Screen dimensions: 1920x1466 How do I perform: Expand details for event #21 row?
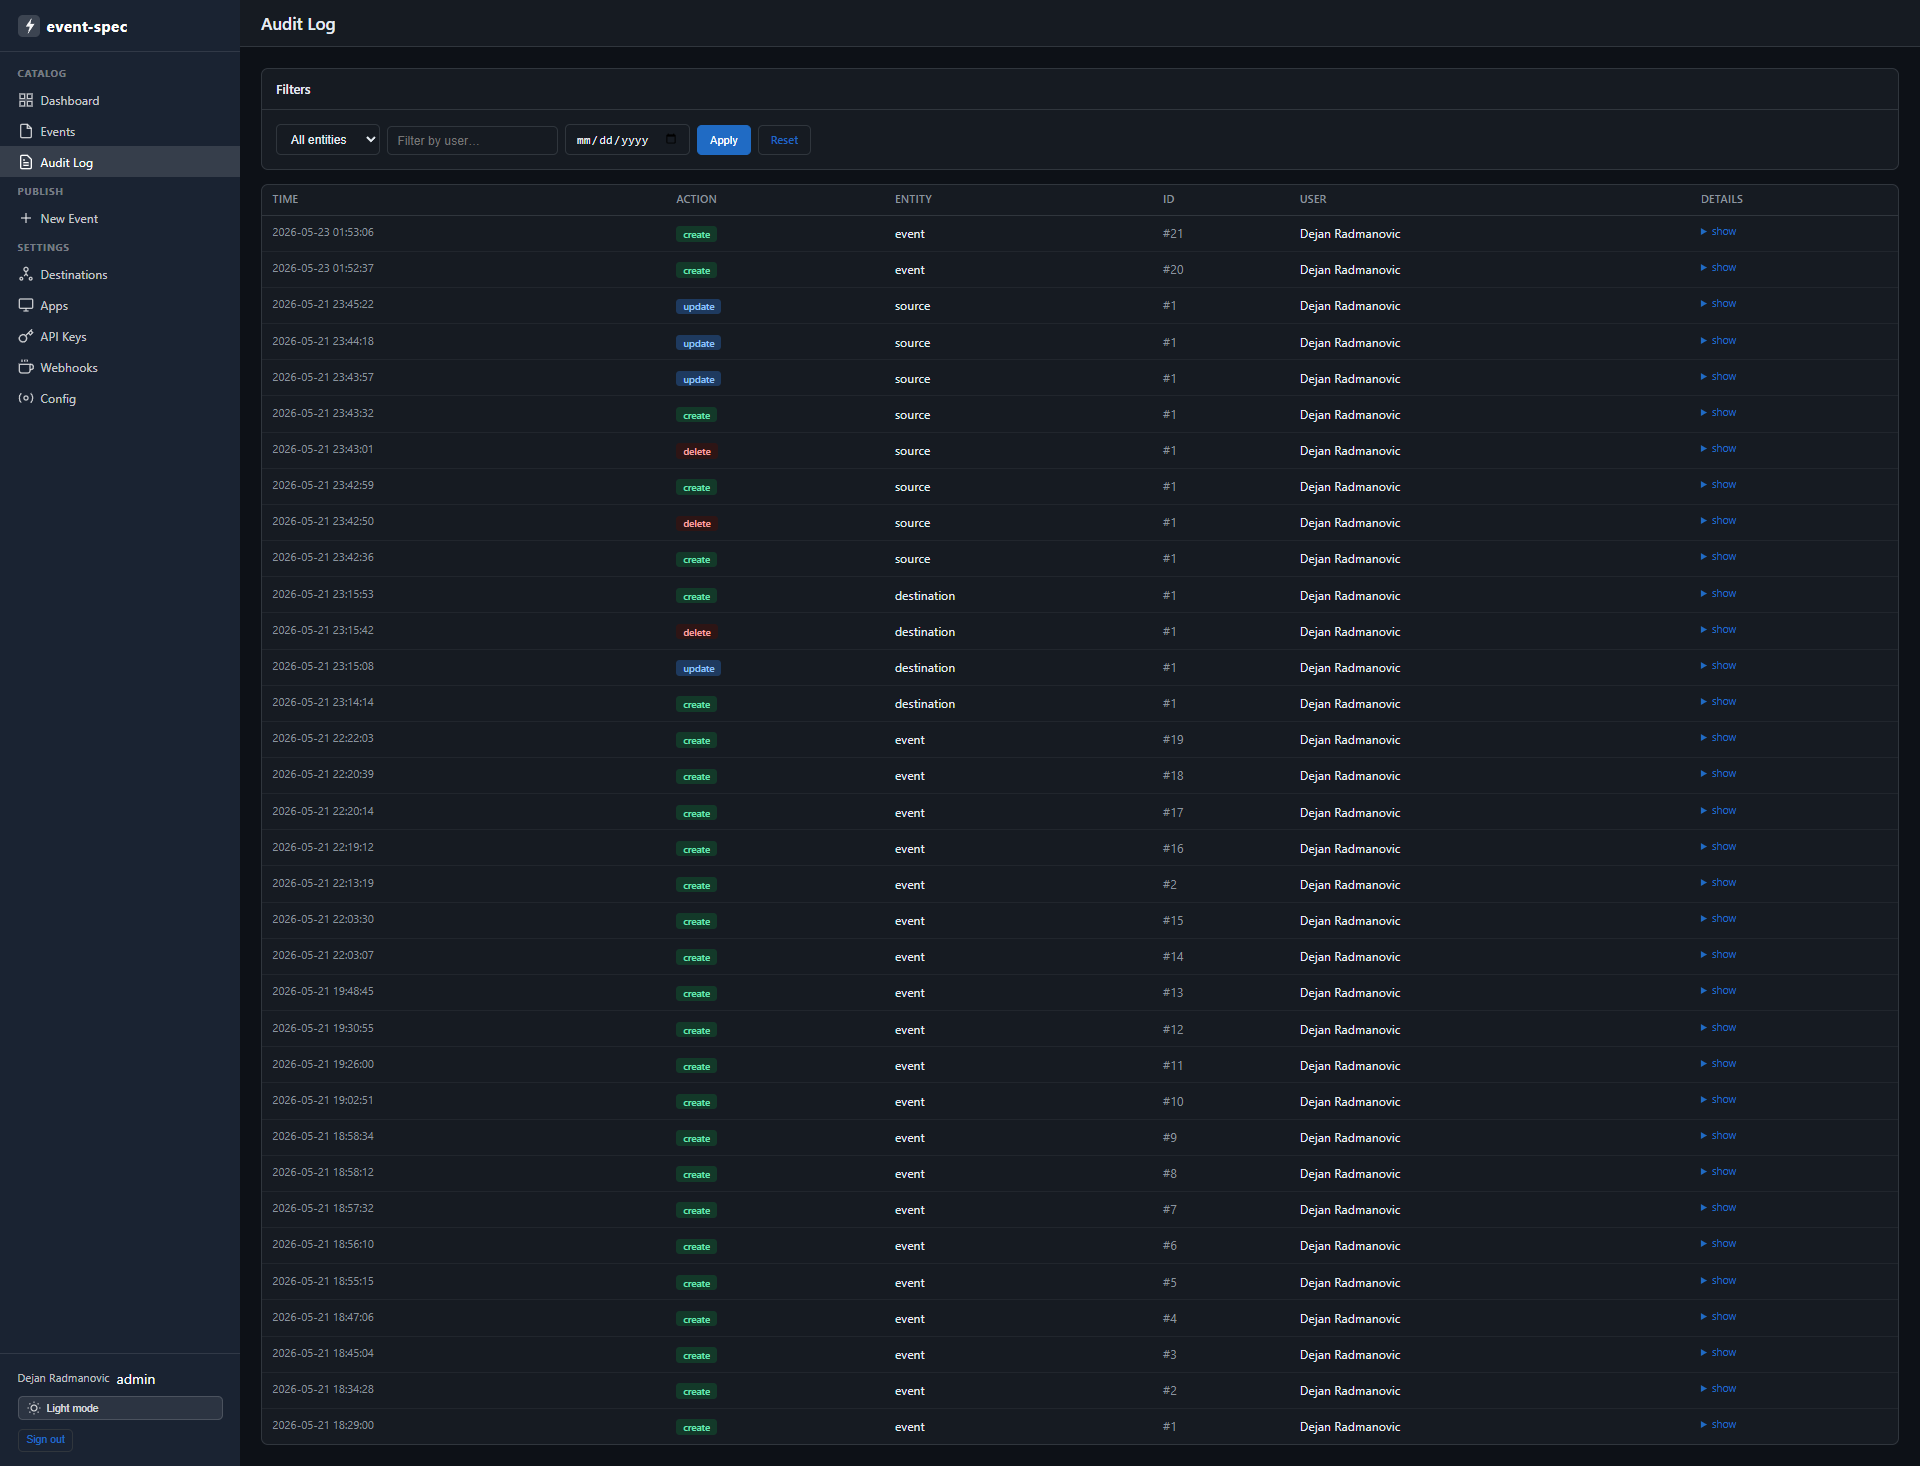[1718, 232]
